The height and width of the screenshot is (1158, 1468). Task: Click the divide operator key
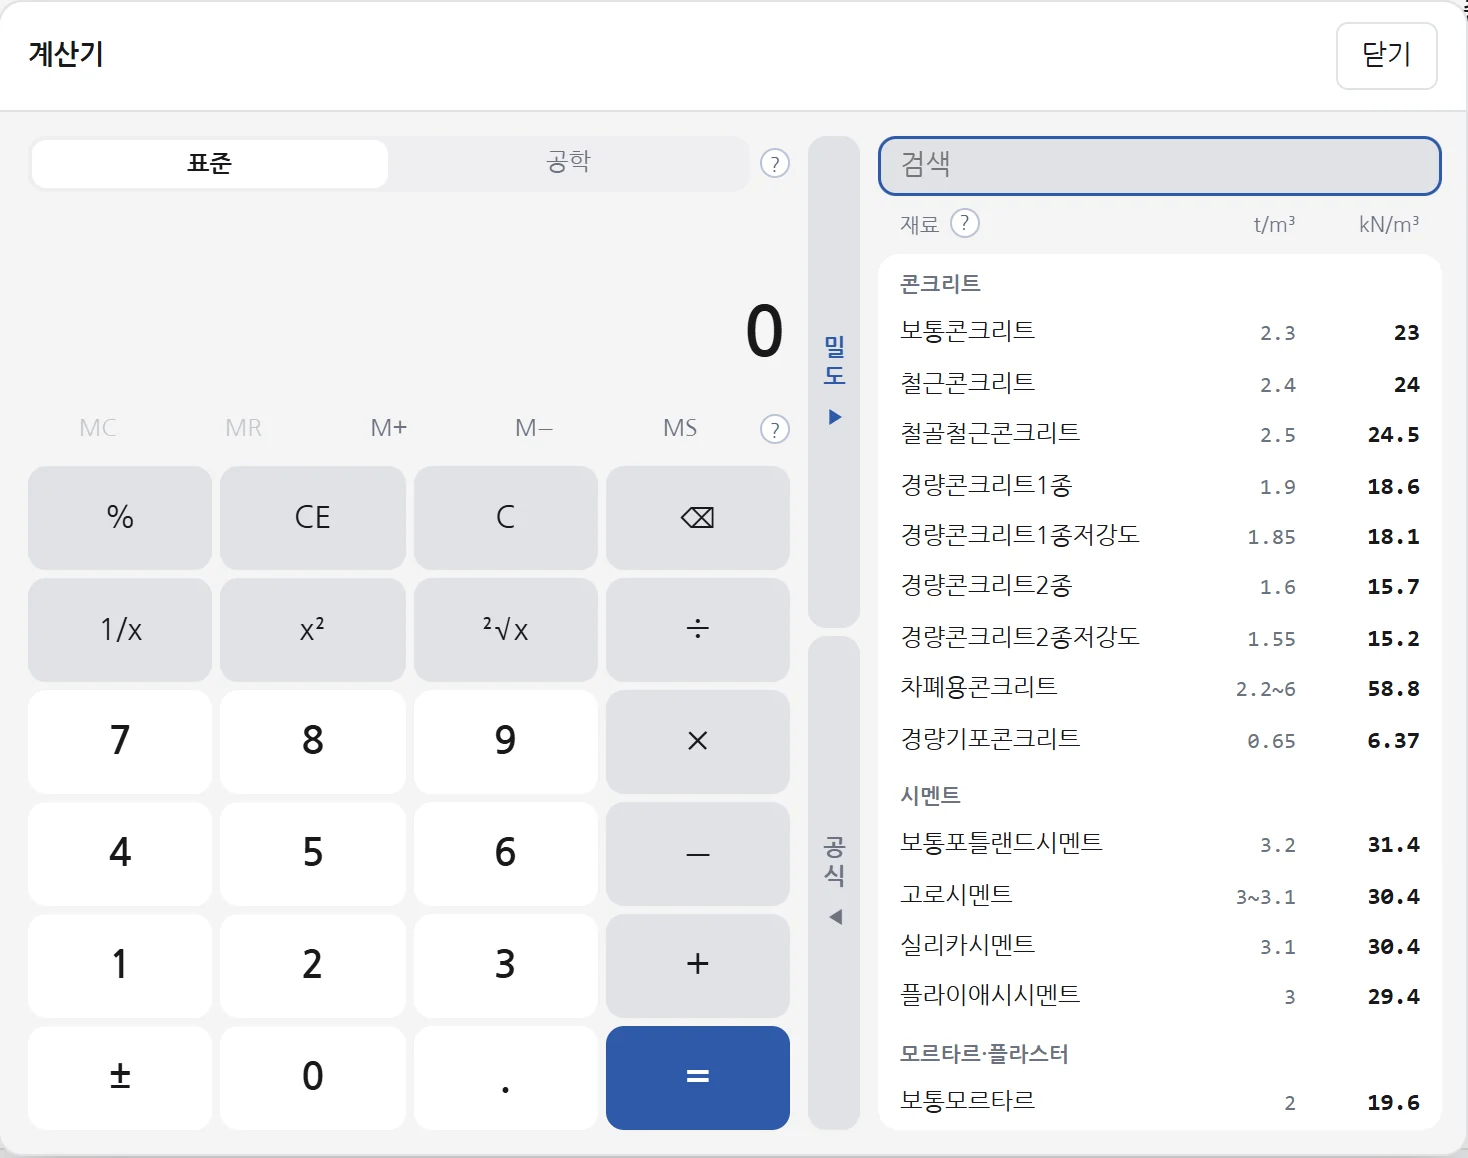pos(698,629)
